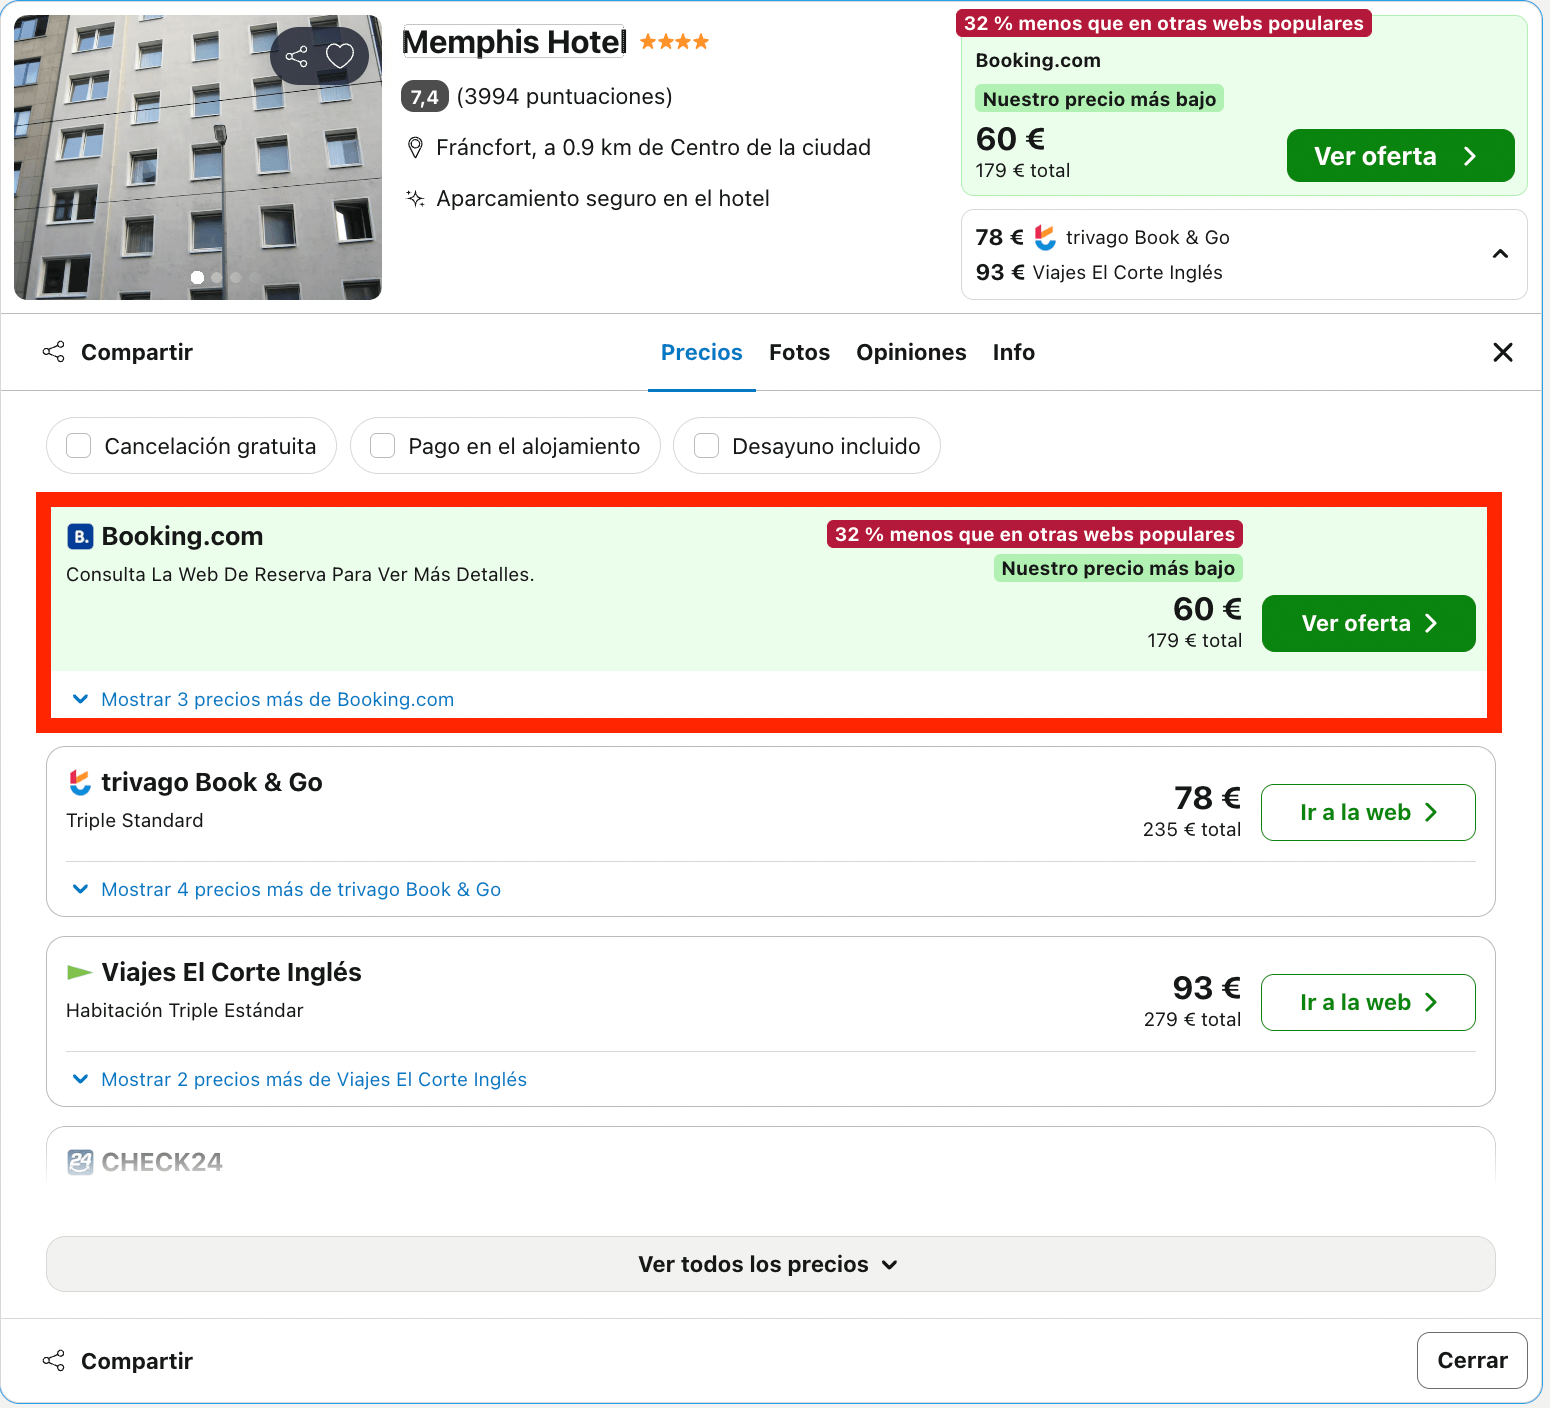Click the location pin icon next to Fráncfort
1550x1408 pixels.
(x=416, y=148)
